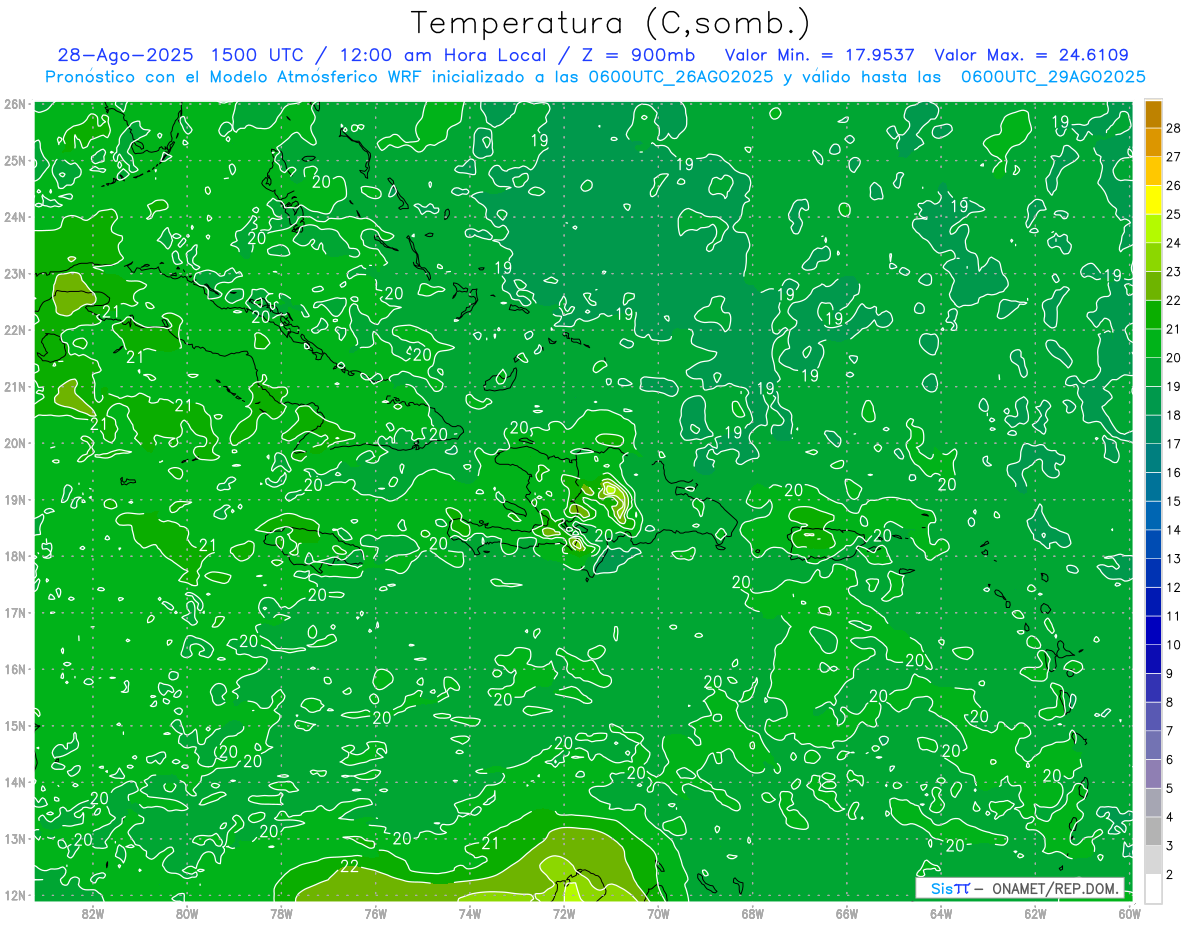Screen dimensions: 1200x927
Task: Click the latitude axis label 17N
Action: pos(13,613)
